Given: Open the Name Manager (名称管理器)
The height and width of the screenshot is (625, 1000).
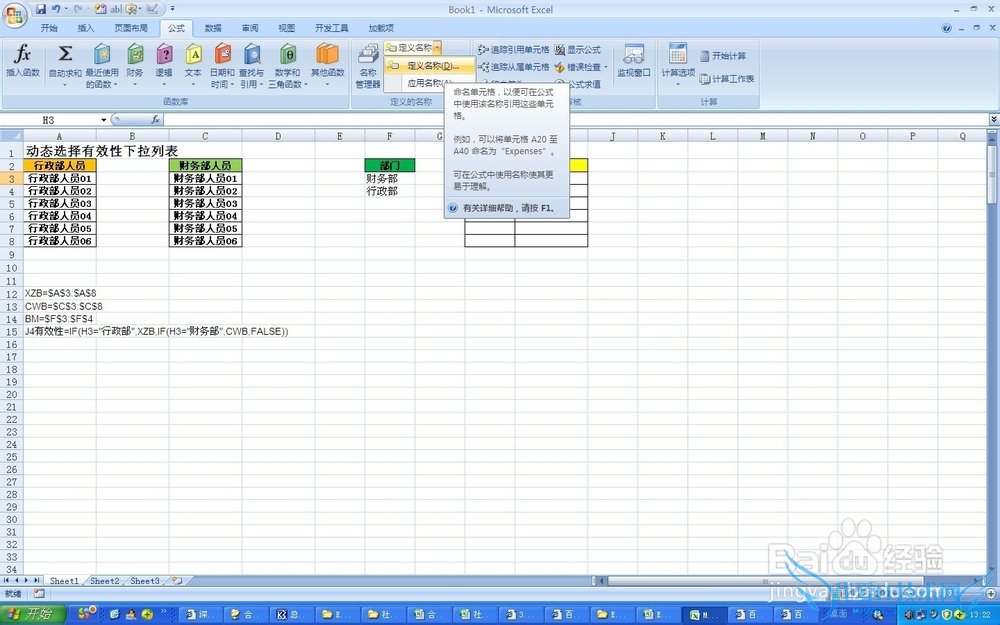Looking at the screenshot, I should tap(368, 66).
